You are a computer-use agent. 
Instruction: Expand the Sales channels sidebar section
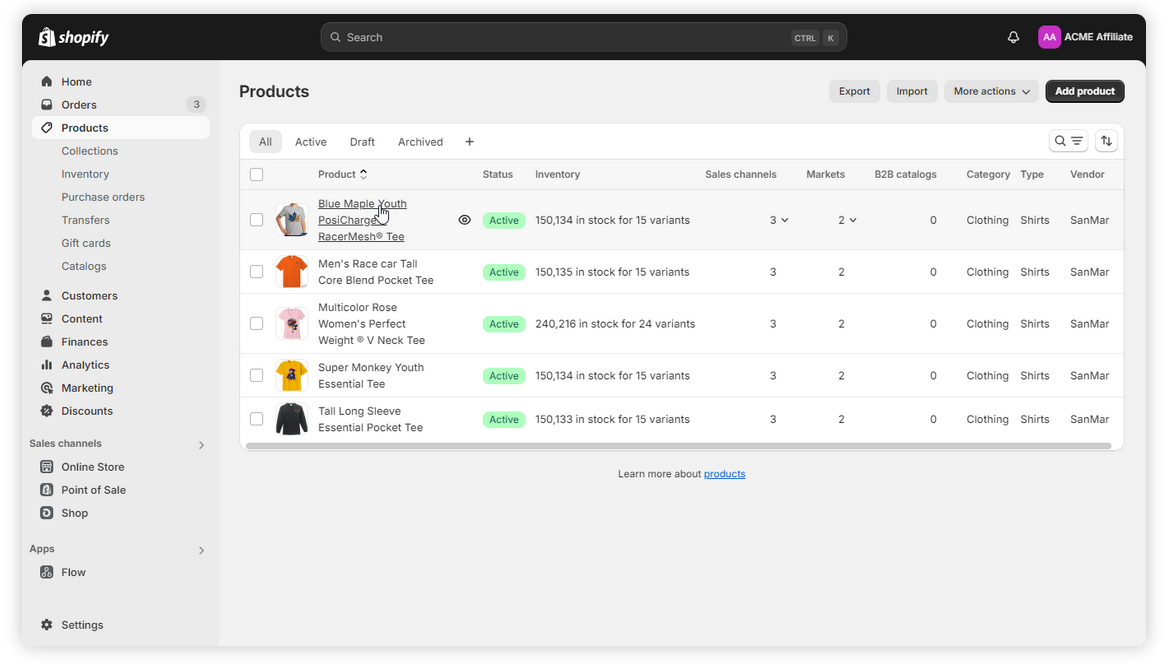(x=201, y=445)
